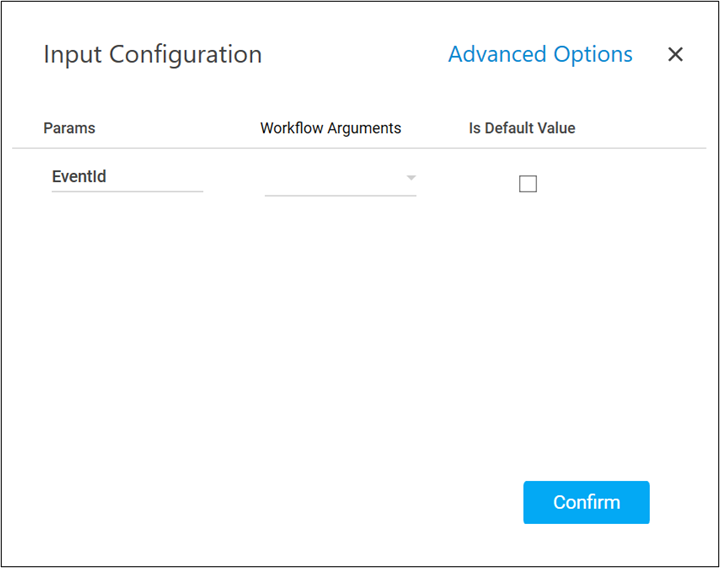720x568 pixels.
Task: Expand the Workflow Arguments dropdown arrow
Action: point(410,179)
